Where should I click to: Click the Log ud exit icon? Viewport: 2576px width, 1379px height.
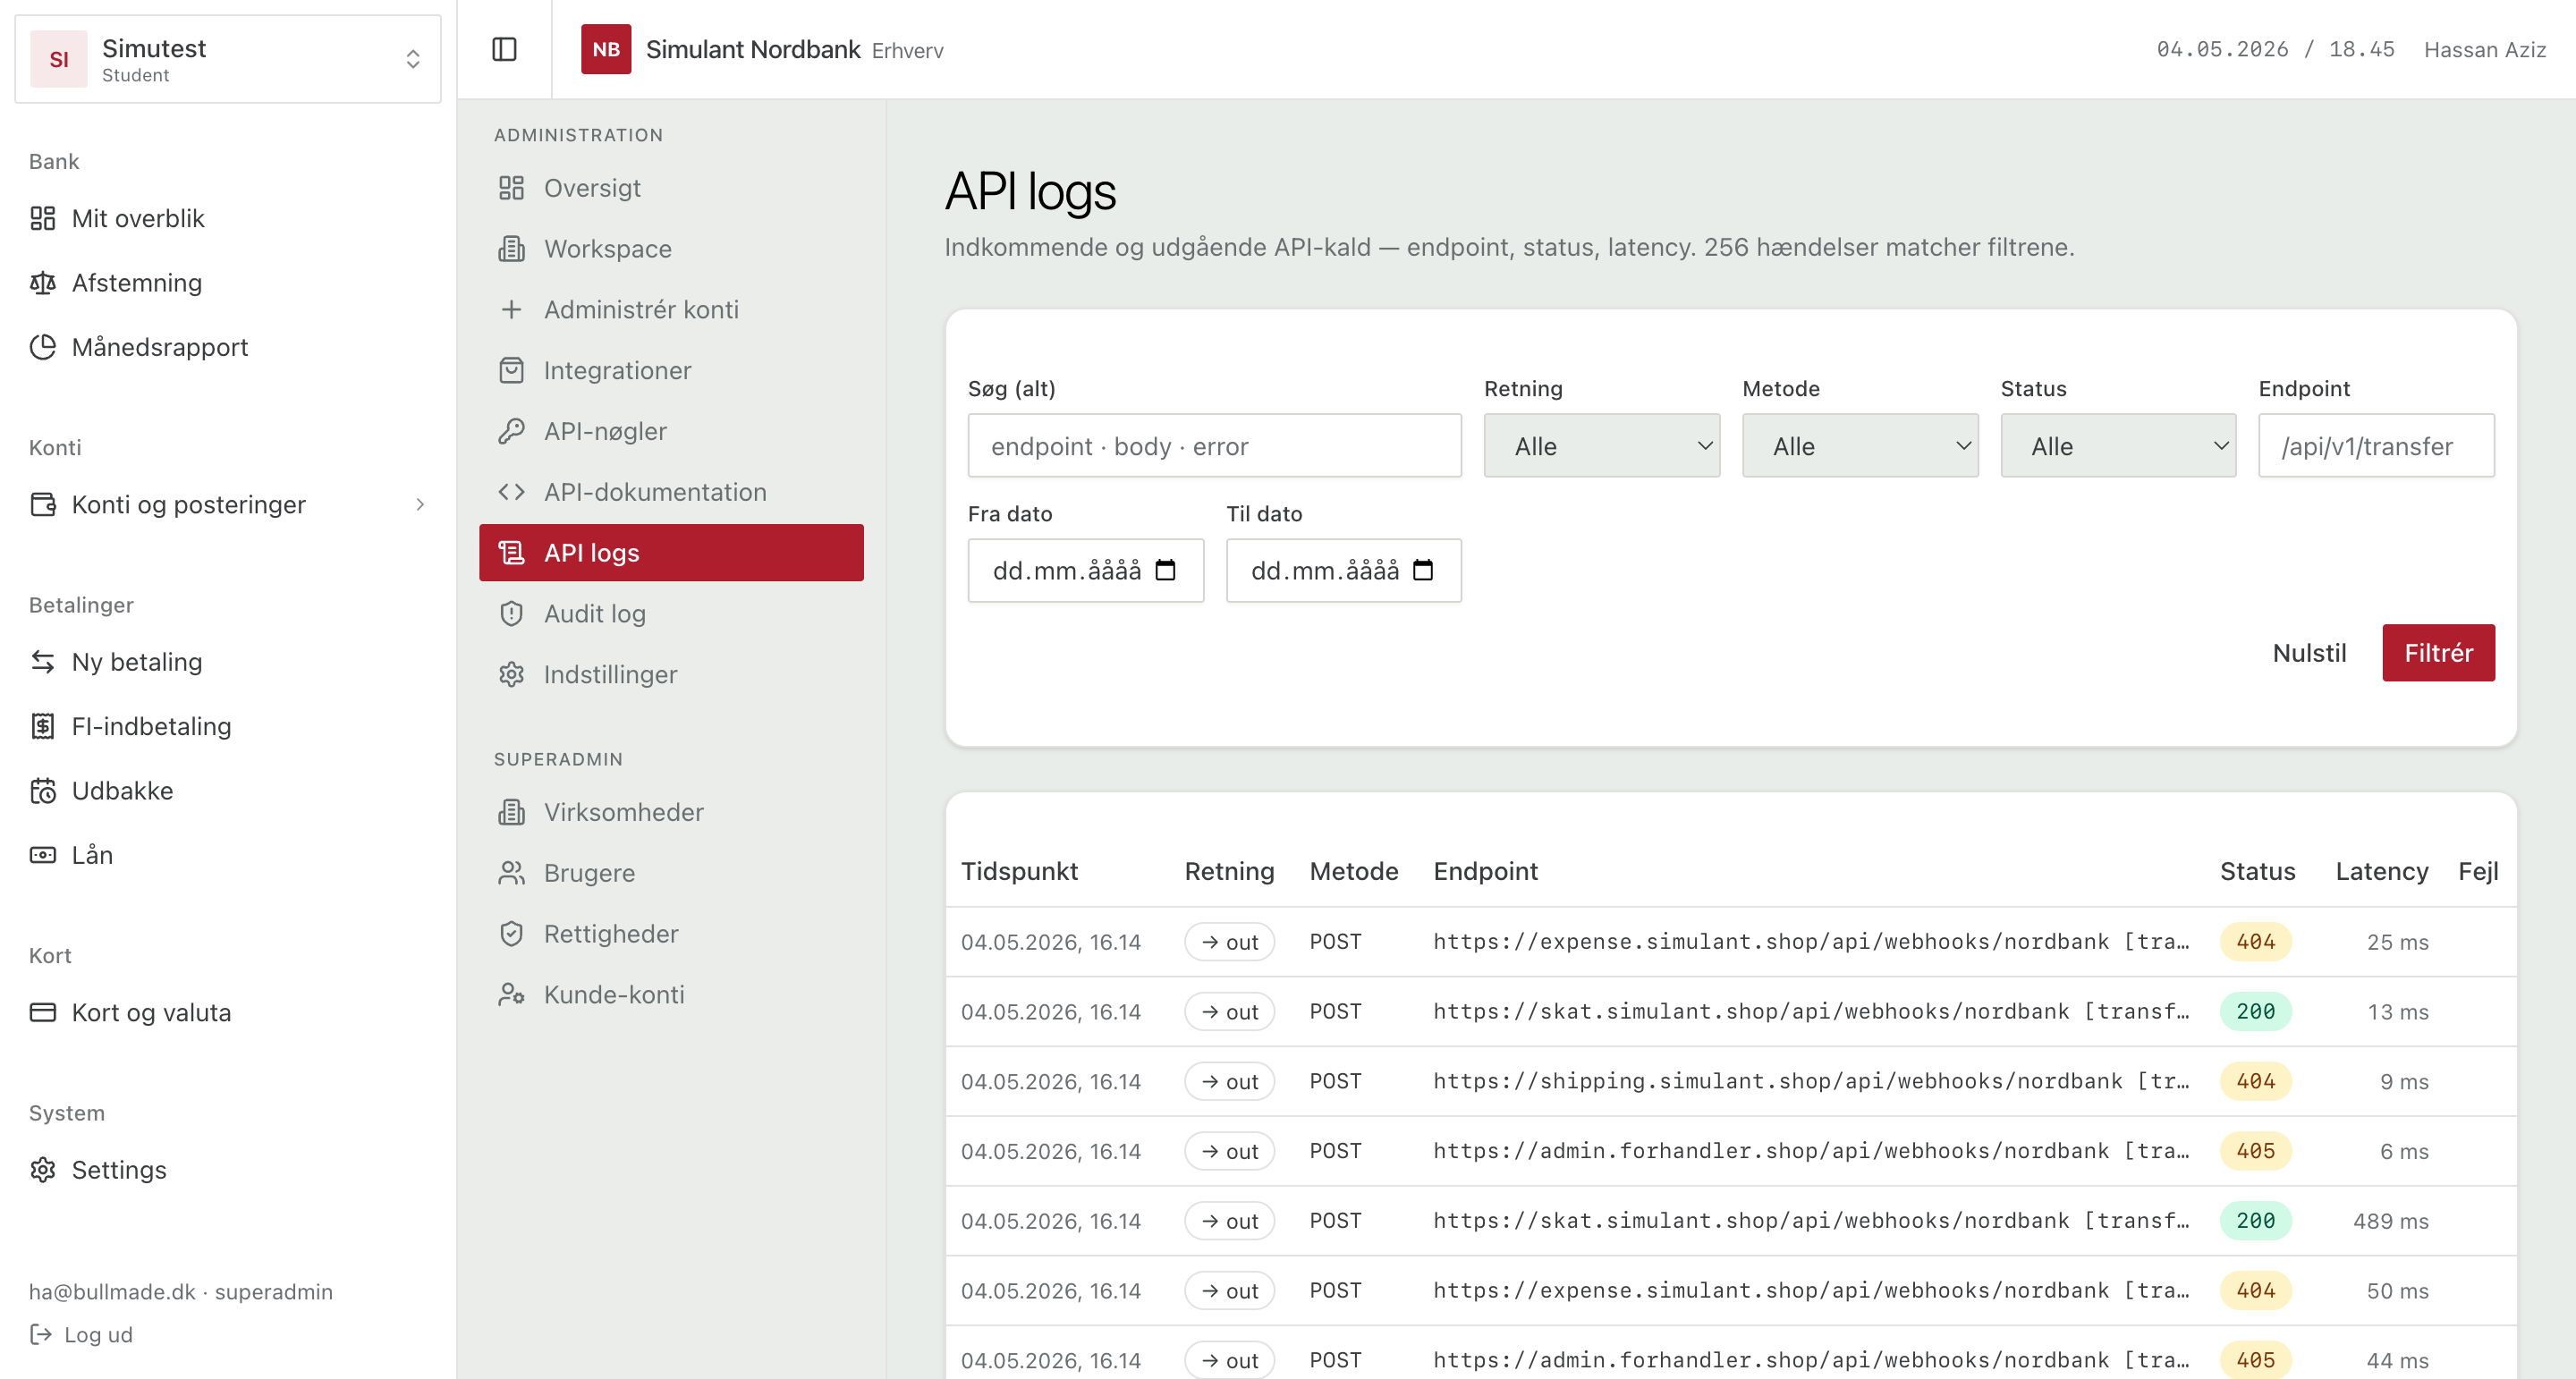point(40,1334)
